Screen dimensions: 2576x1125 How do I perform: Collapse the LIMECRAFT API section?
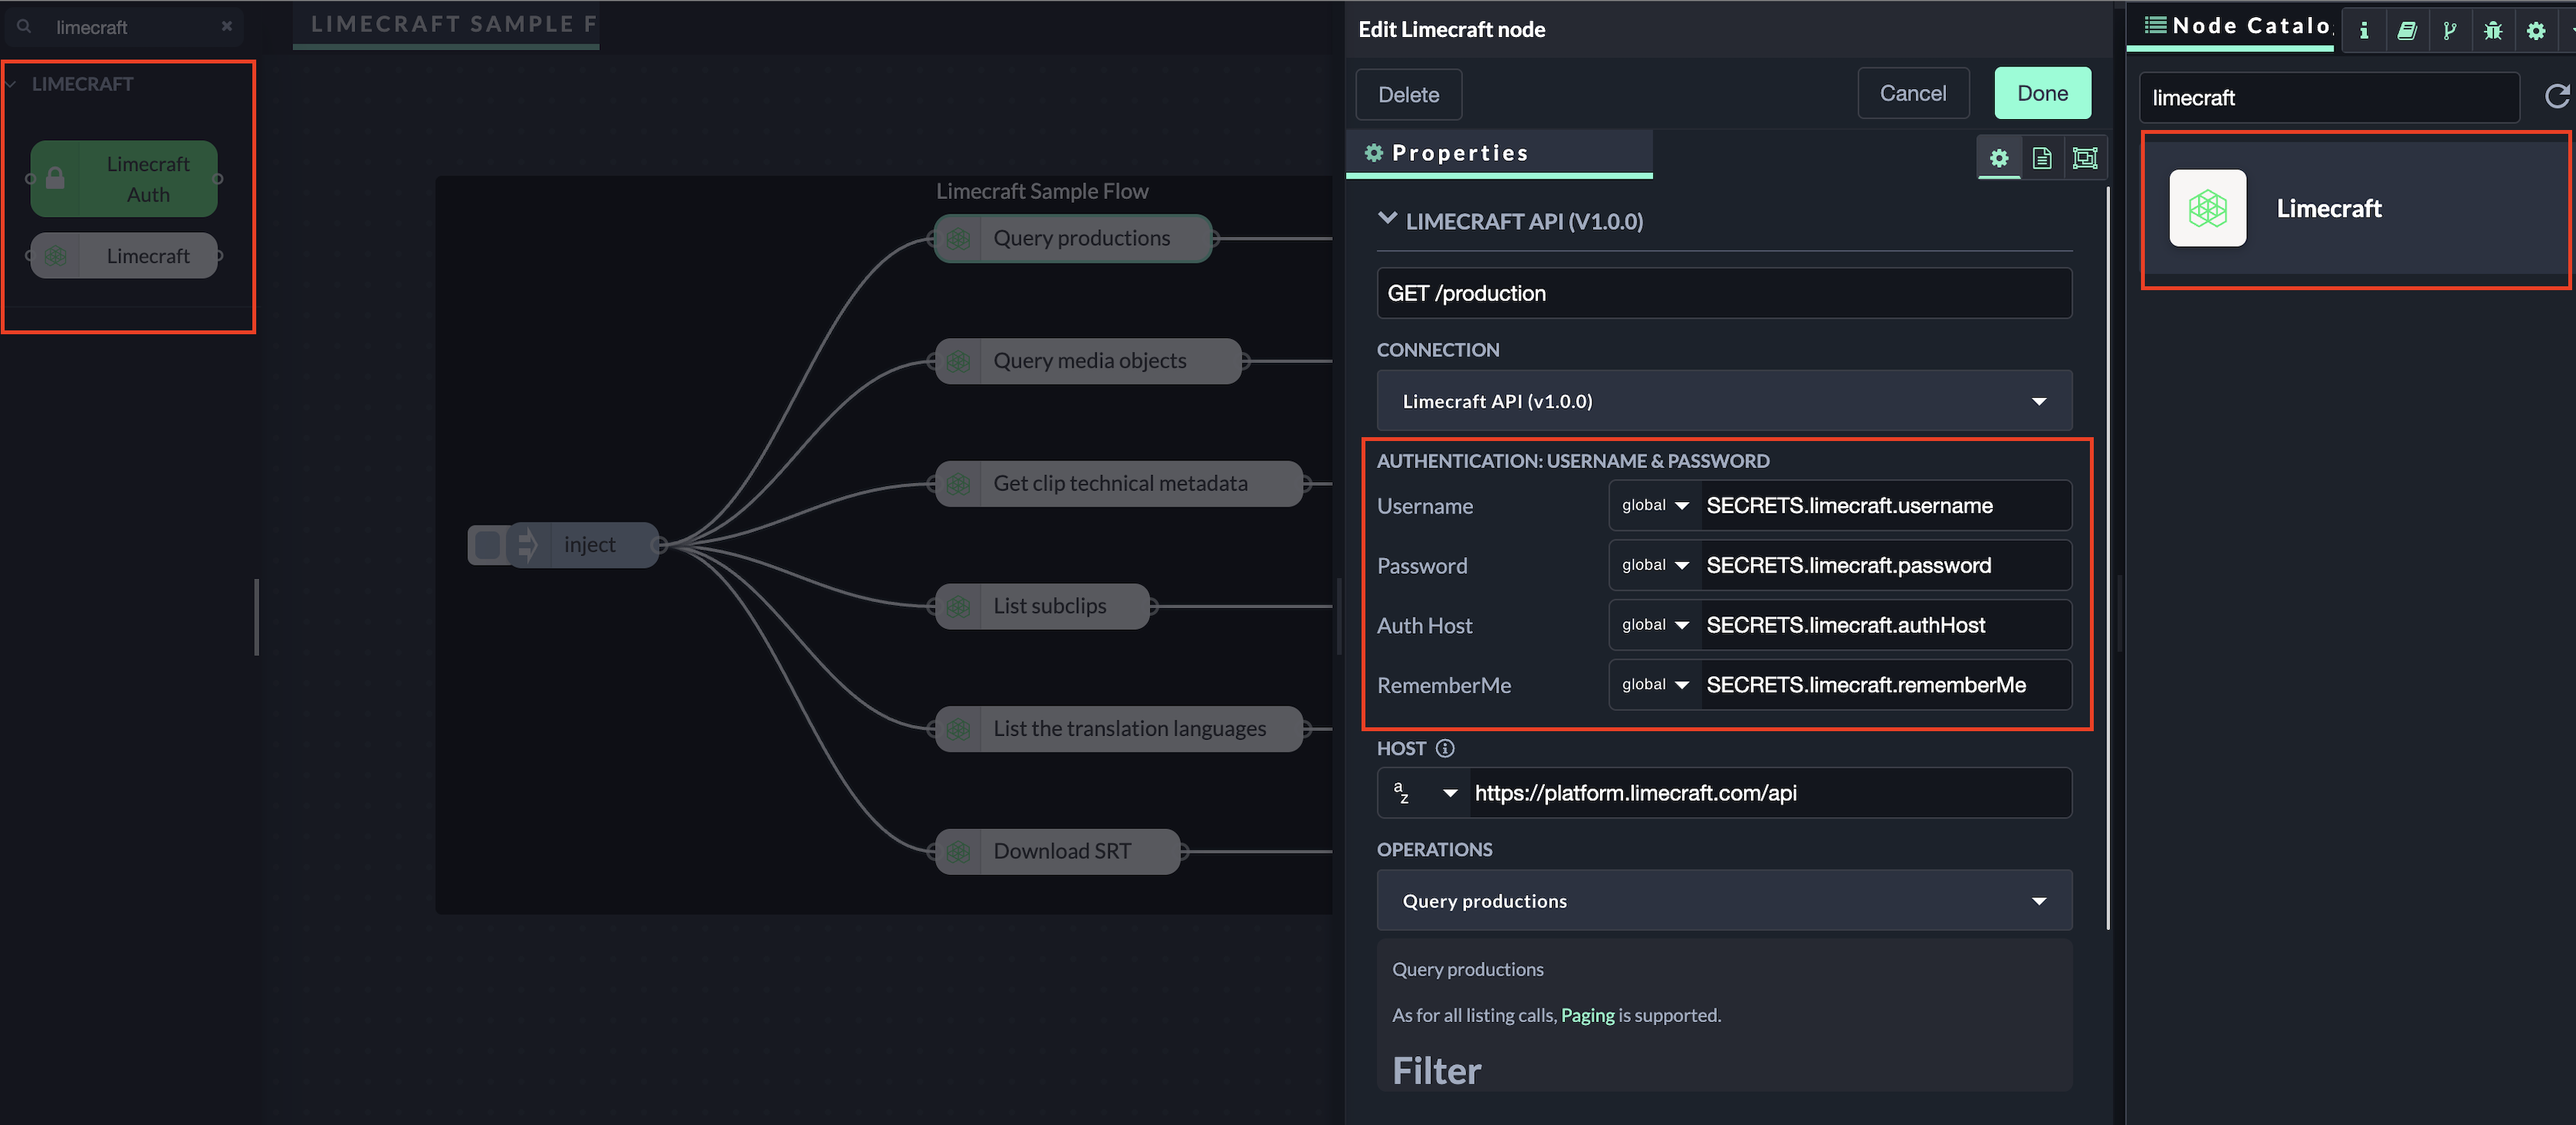click(1387, 219)
